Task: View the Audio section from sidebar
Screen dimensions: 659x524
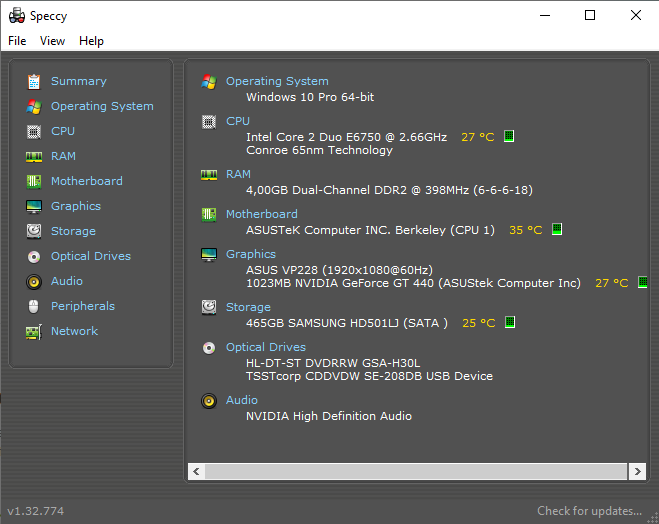Action: click(x=67, y=281)
